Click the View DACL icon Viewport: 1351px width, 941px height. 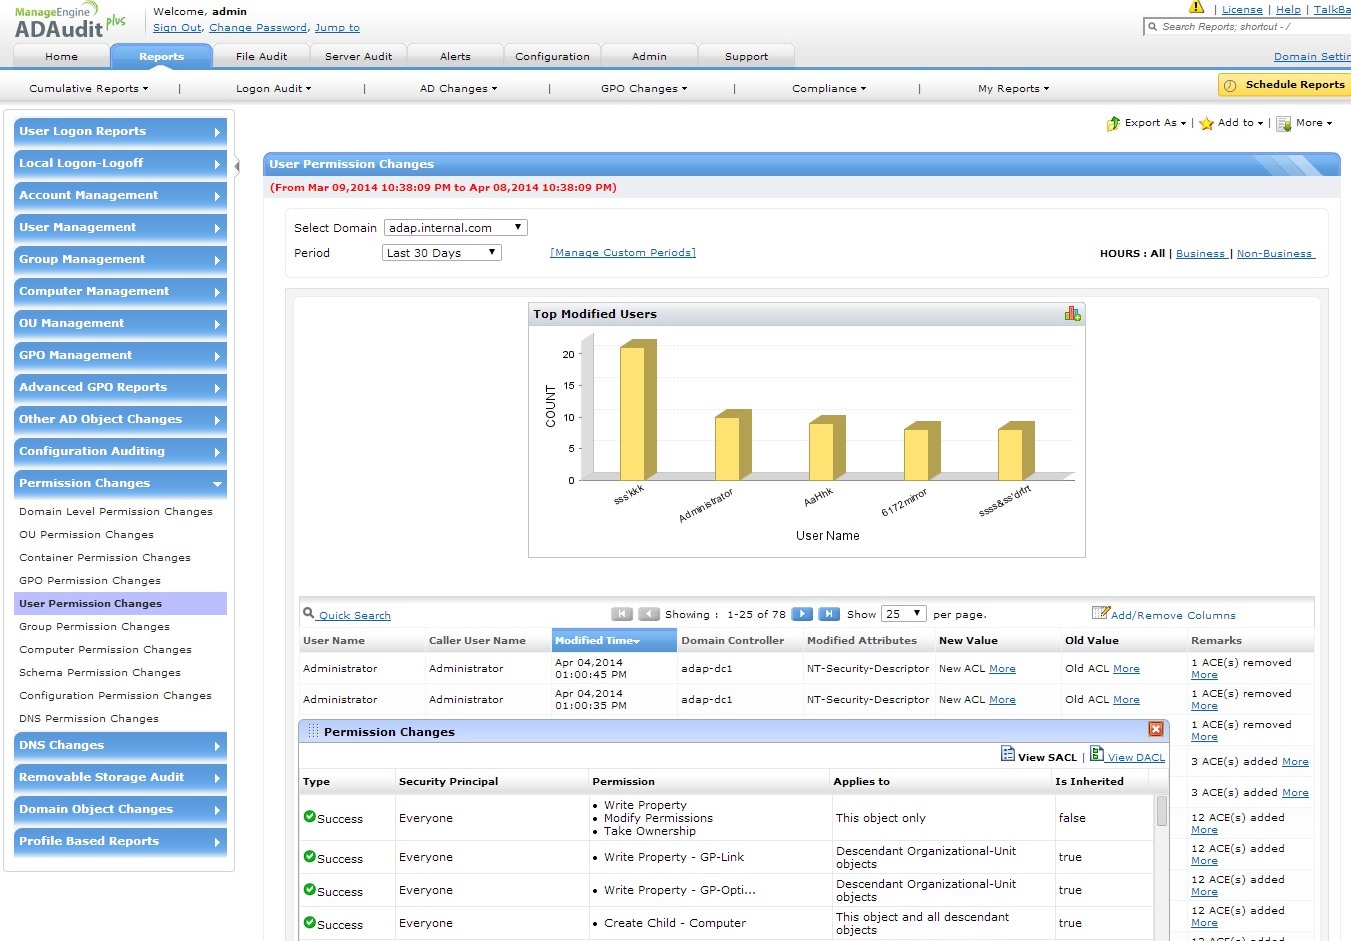[1097, 754]
